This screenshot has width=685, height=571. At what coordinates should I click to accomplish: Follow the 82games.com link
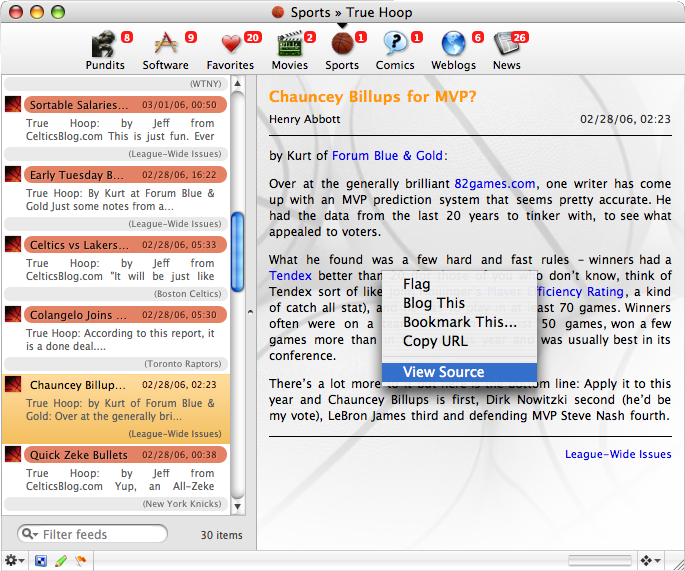coord(495,183)
